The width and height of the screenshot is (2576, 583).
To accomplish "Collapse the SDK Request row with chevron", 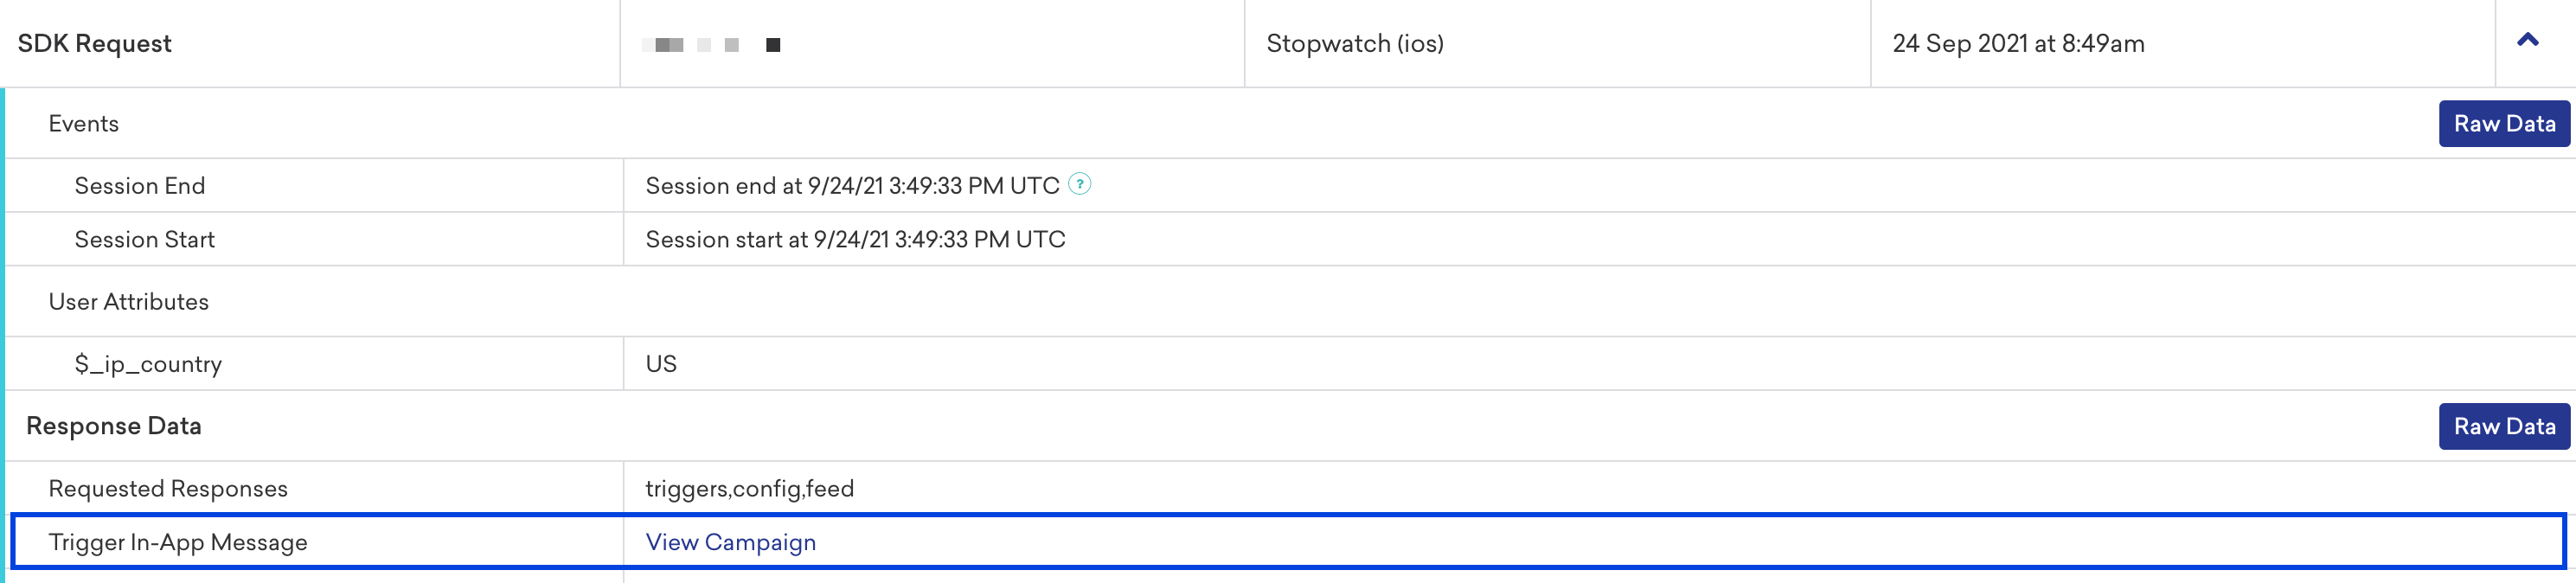I will (2527, 40).
